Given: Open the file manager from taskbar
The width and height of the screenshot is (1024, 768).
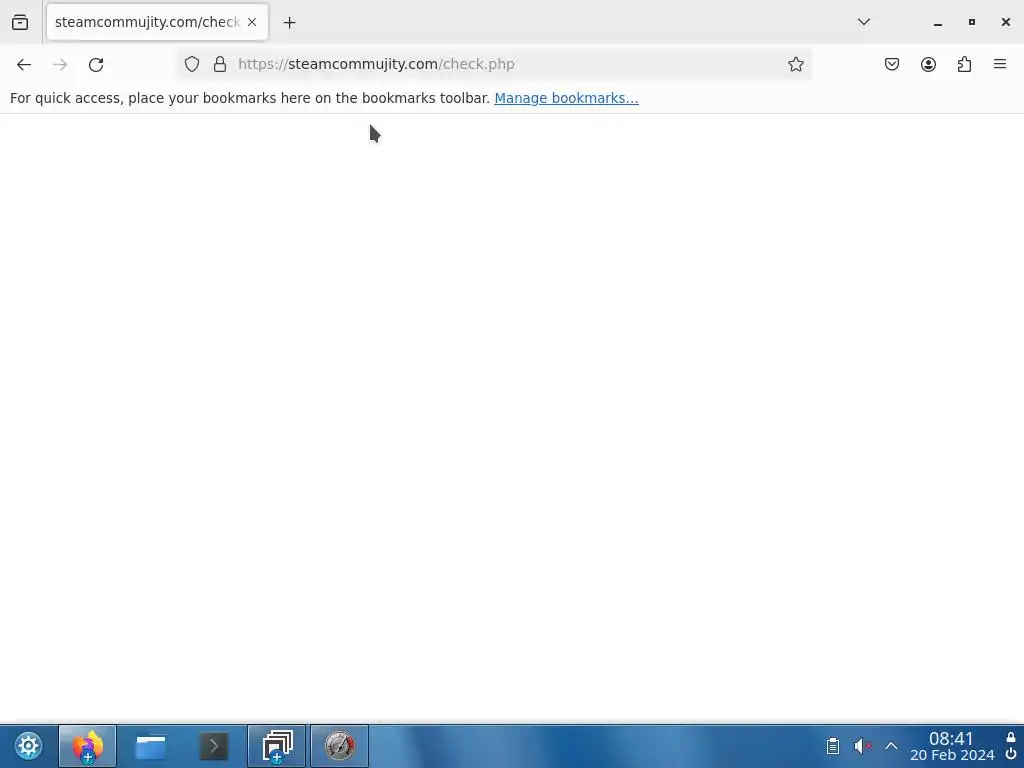Looking at the screenshot, I should (x=150, y=746).
